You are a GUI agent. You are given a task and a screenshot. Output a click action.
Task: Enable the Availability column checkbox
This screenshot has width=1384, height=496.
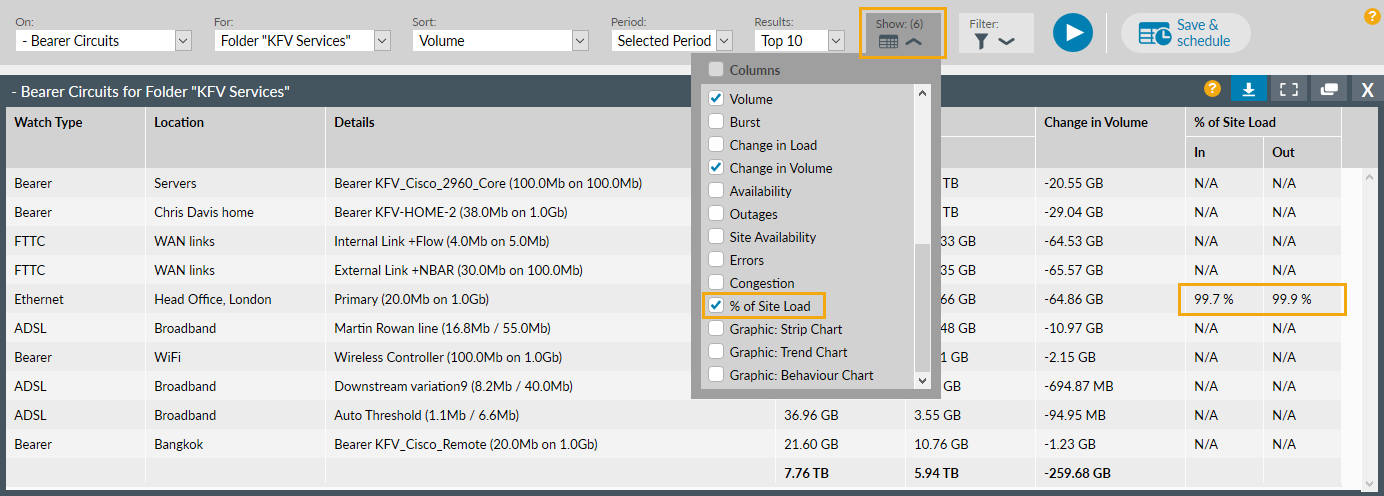(716, 191)
